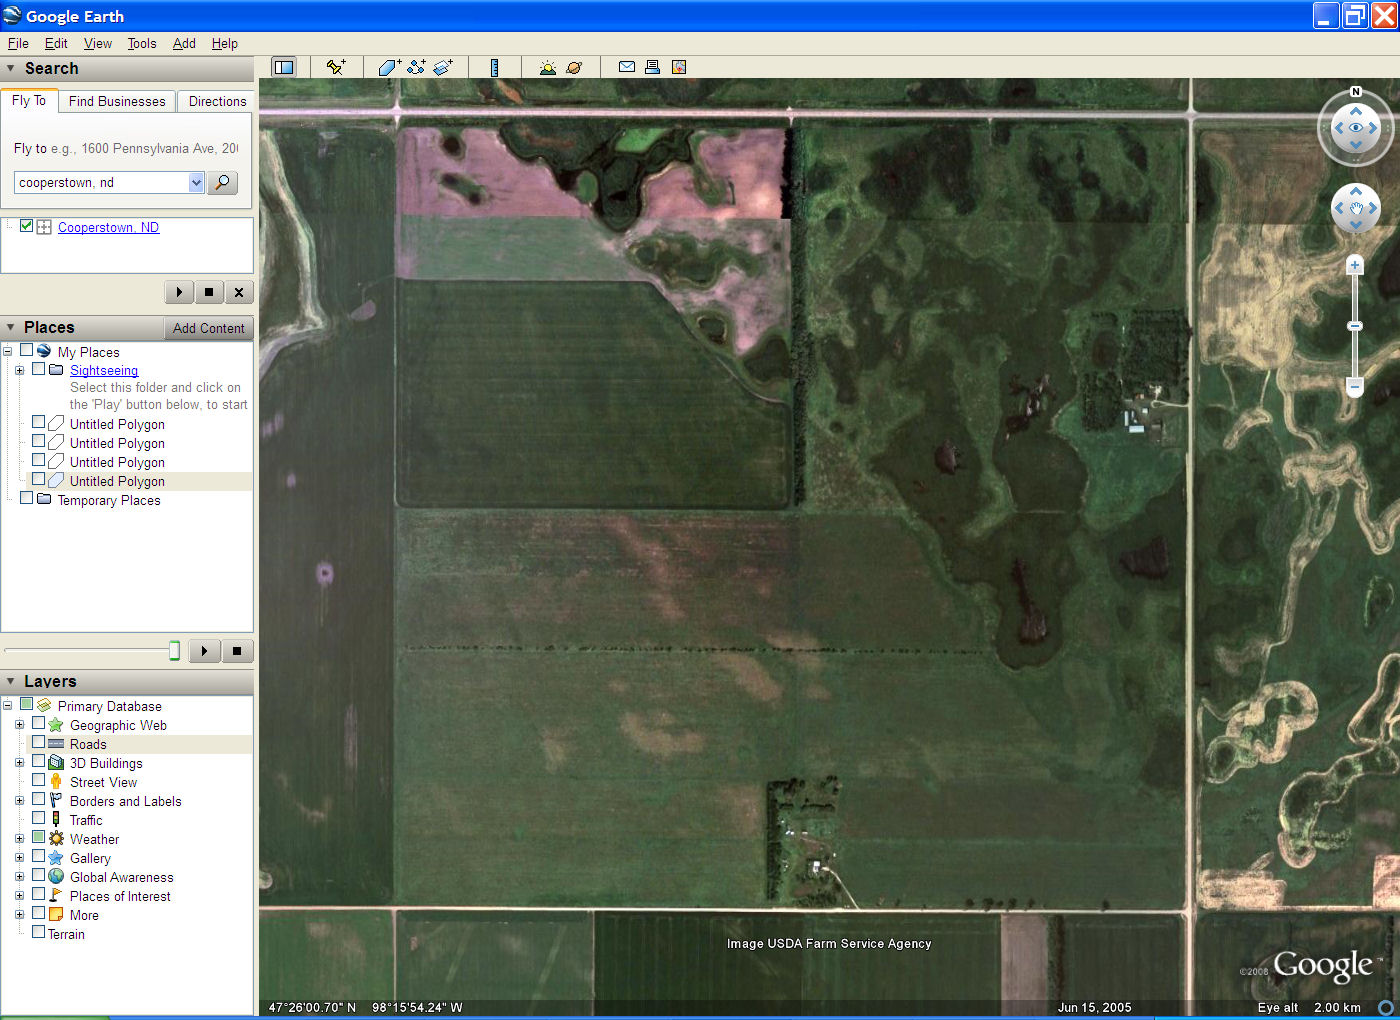Select the Global Awareness layer item

(x=121, y=877)
